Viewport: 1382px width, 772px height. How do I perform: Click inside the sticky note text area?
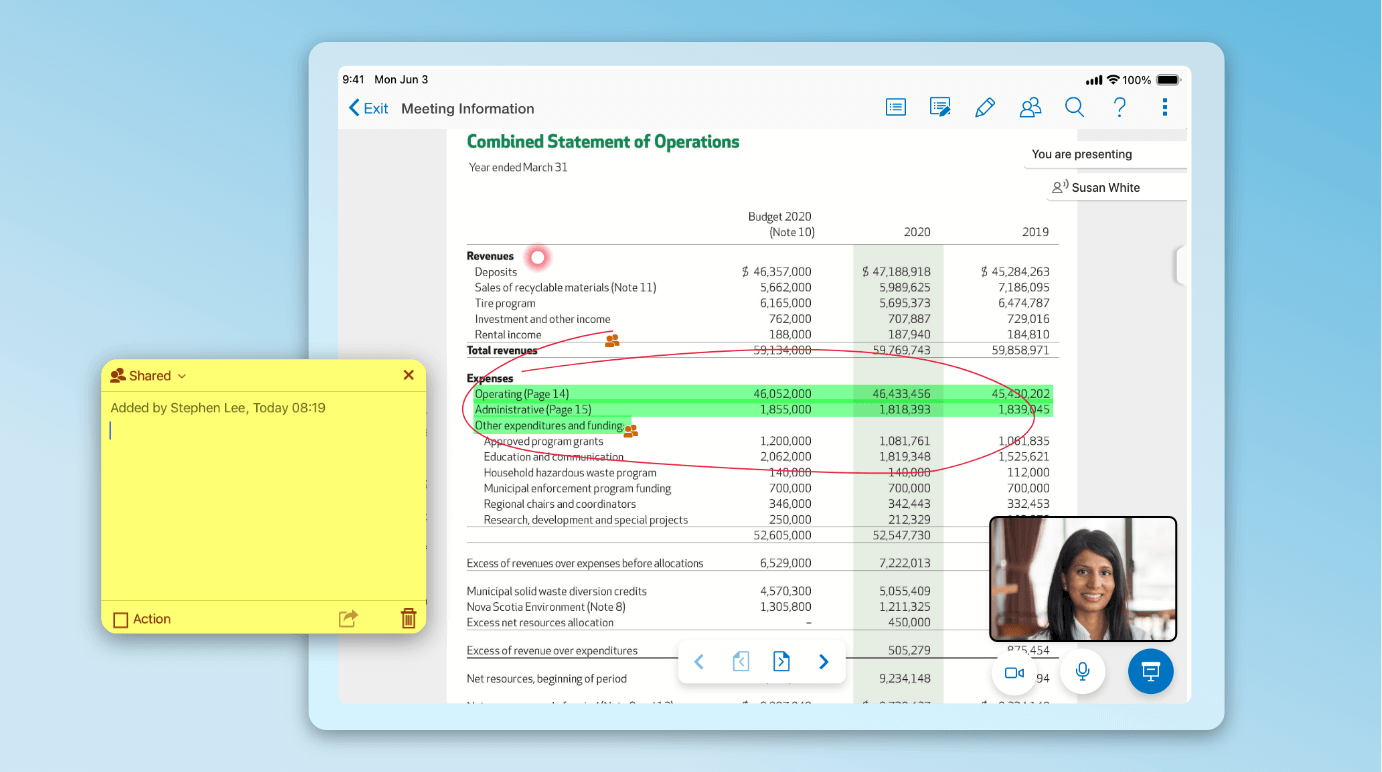pos(263,500)
